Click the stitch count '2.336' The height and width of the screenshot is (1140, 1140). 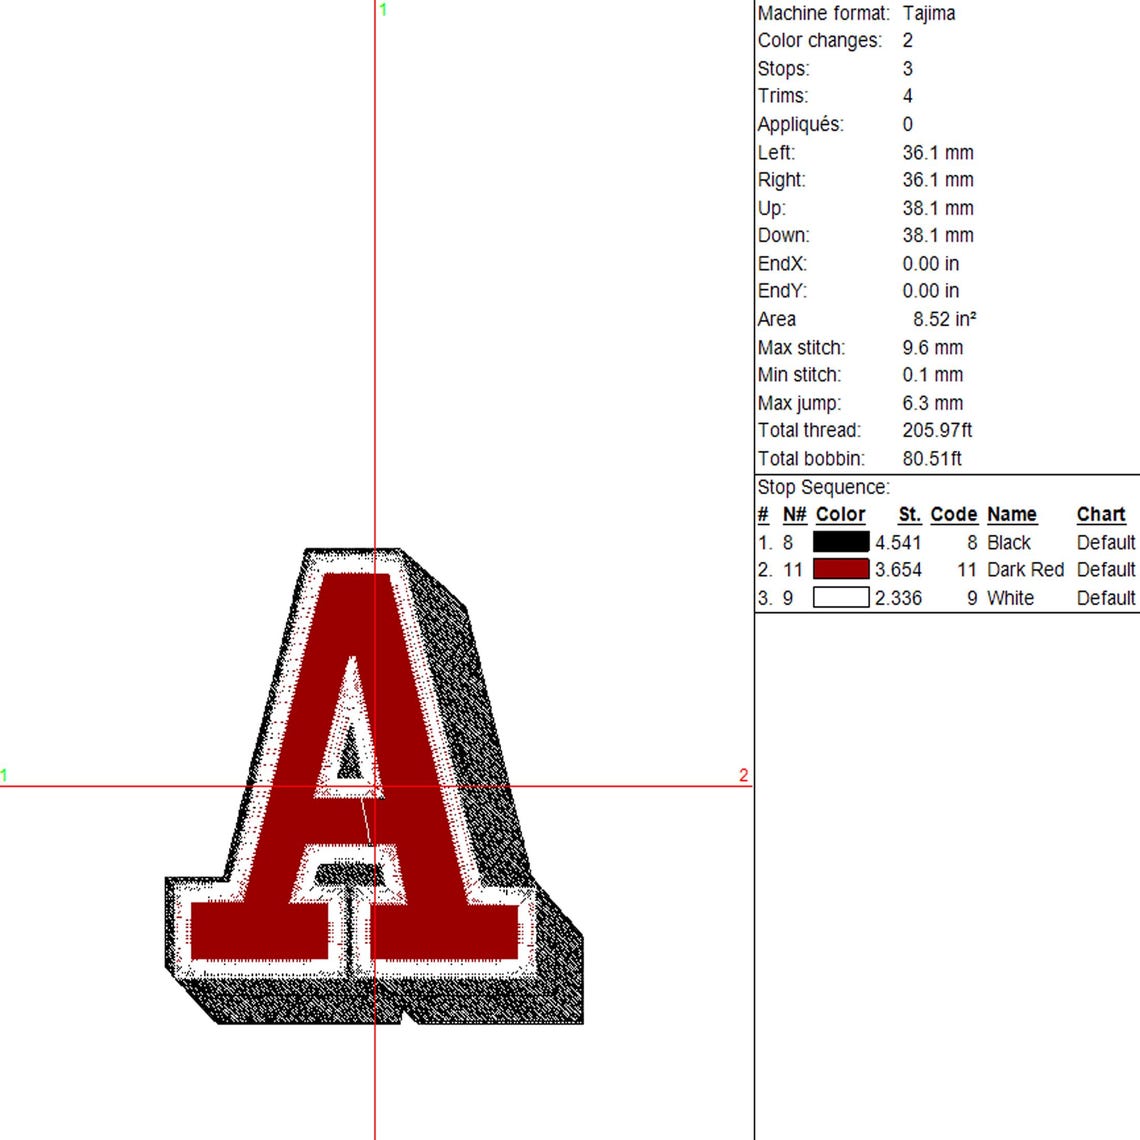pyautogui.click(x=898, y=598)
